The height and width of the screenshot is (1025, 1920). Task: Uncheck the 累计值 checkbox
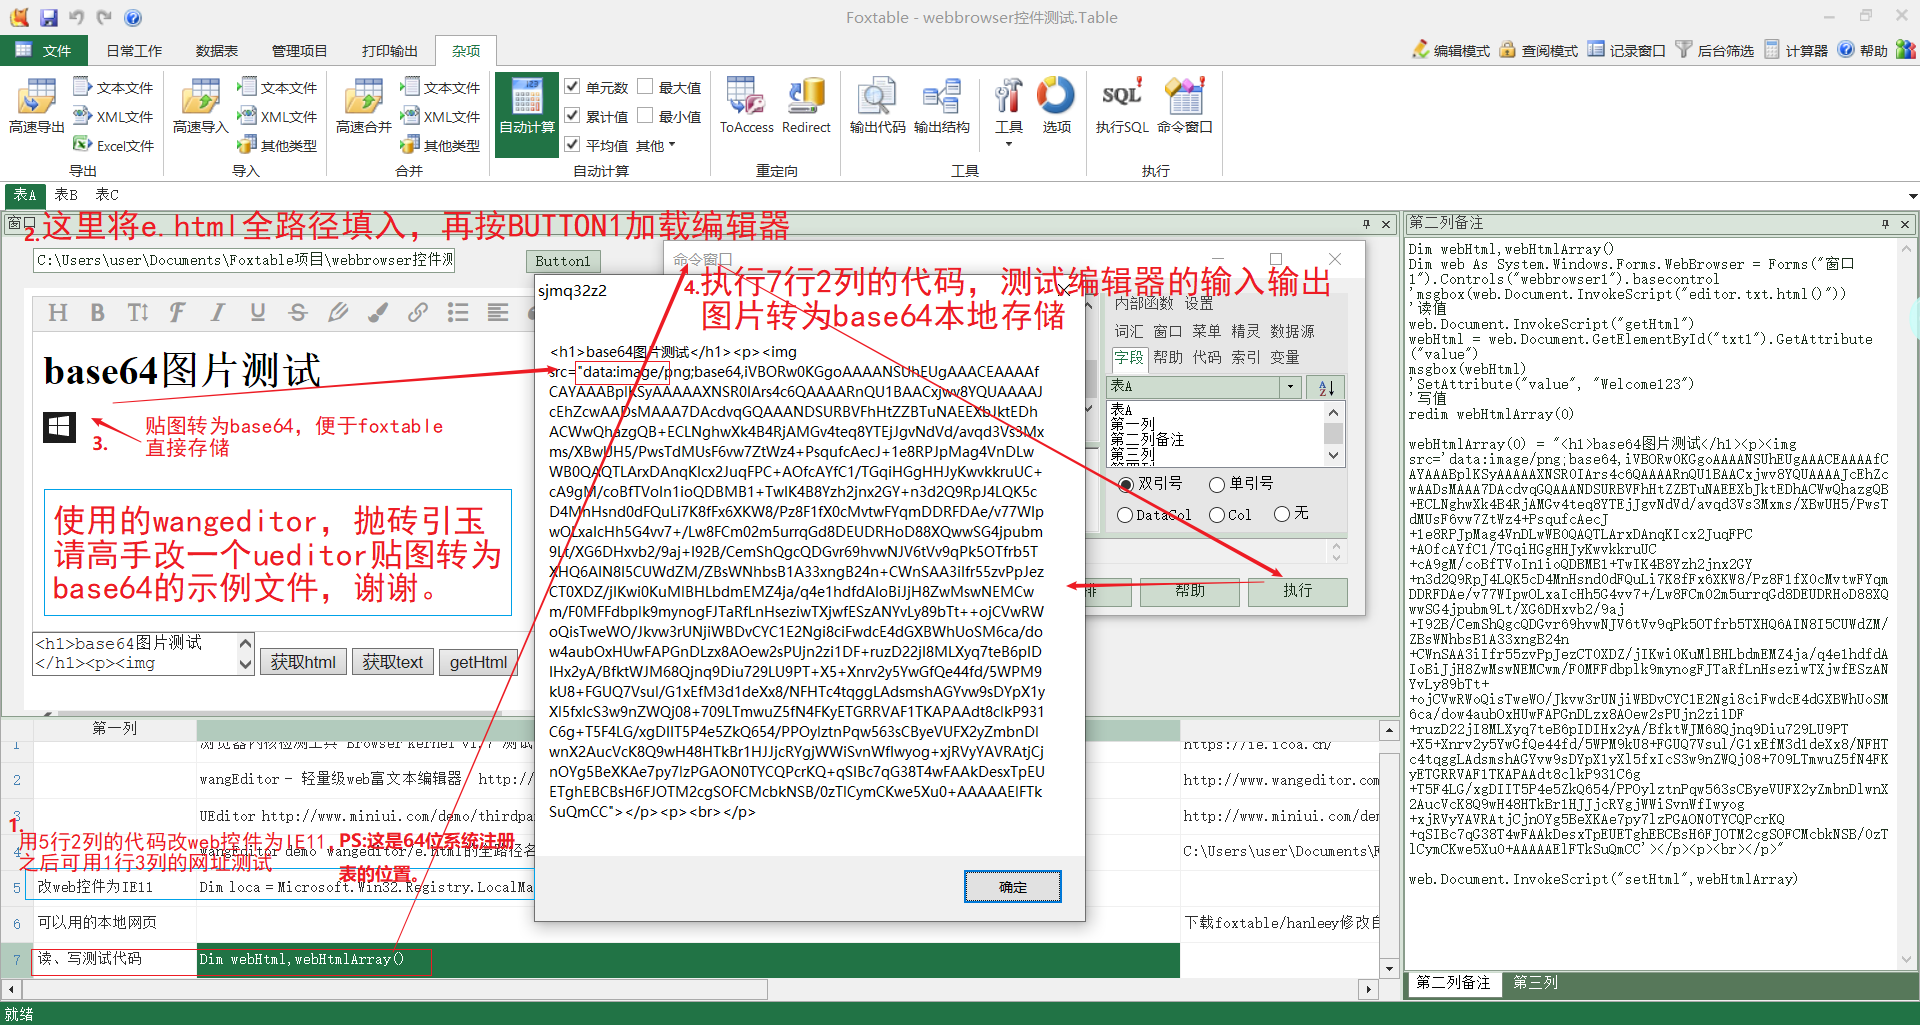click(x=572, y=116)
